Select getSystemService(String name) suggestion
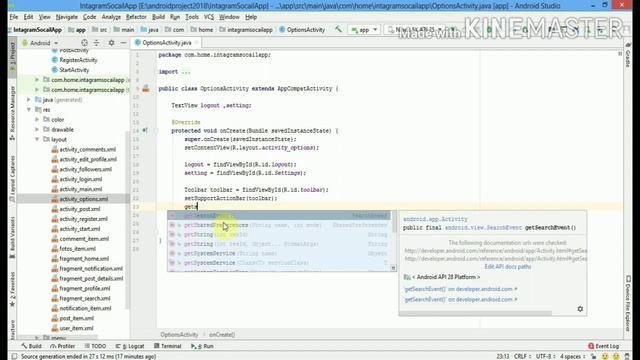Screen dimensions: 640x360 click(279, 253)
